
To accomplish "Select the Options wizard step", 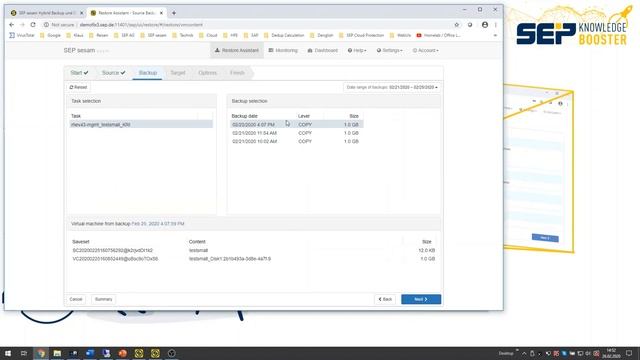I will coord(207,73).
